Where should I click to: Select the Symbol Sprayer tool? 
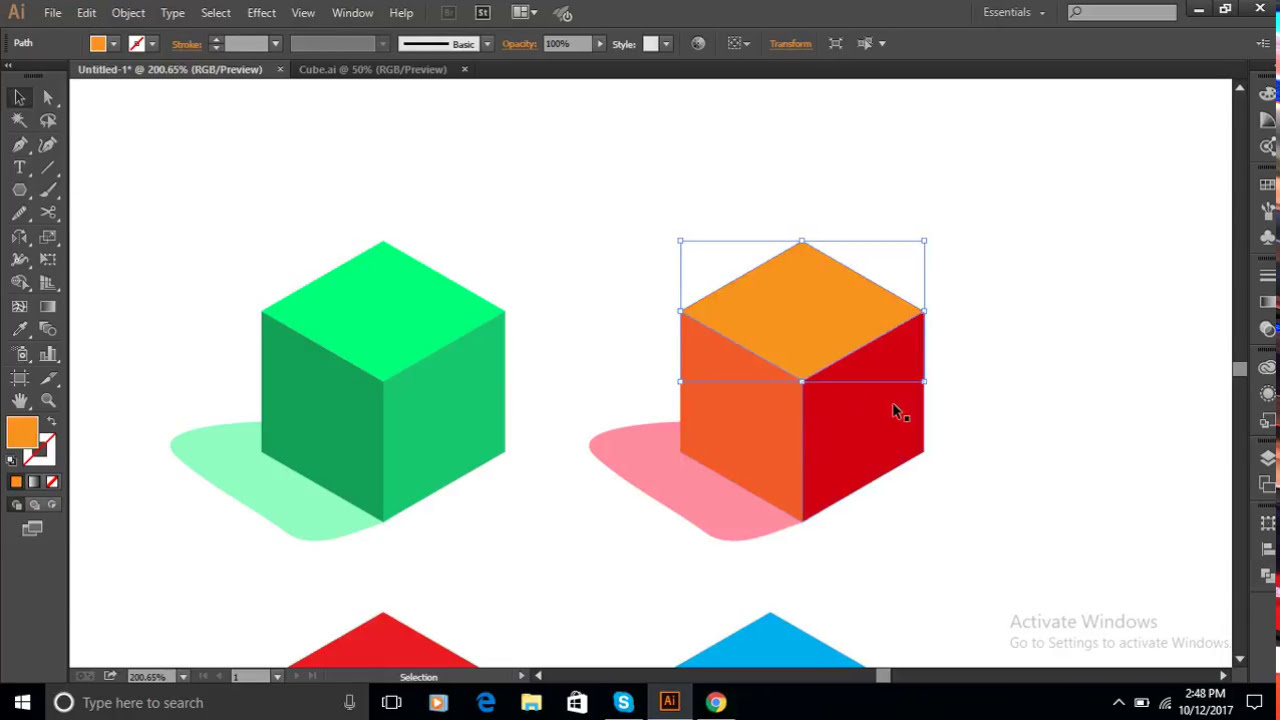point(19,354)
